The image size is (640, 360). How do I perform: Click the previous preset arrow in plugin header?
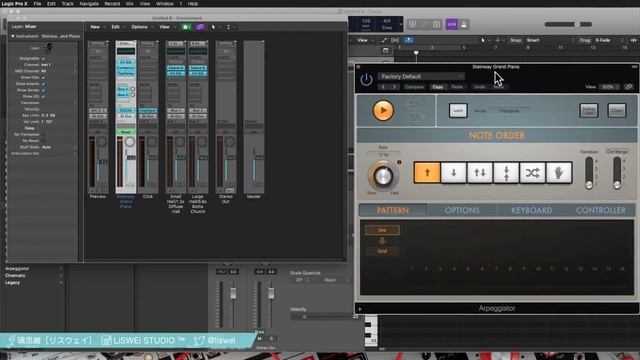pyautogui.click(x=383, y=87)
